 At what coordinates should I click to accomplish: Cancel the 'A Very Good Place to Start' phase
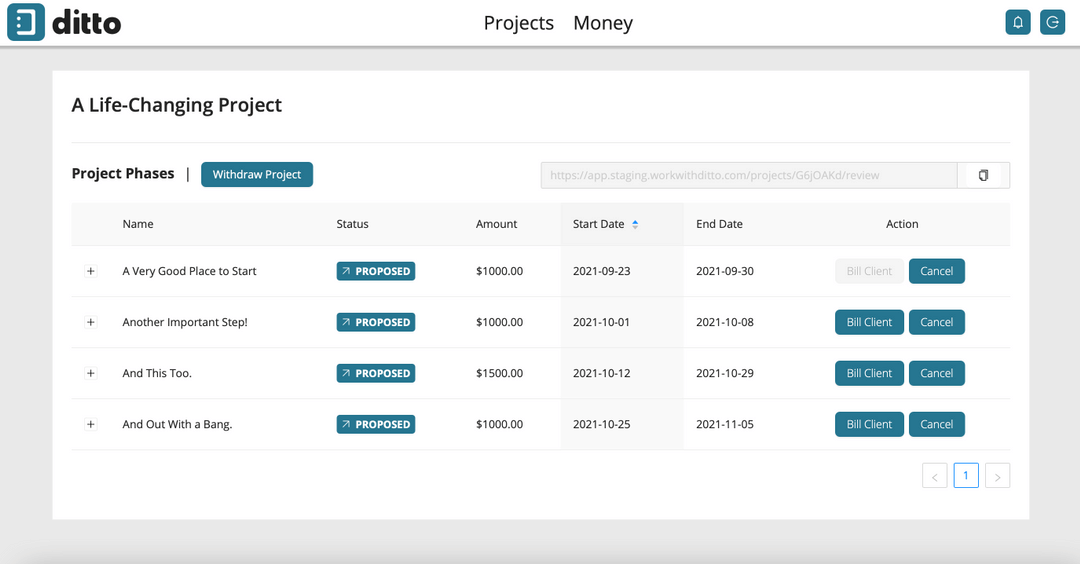(x=937, y=271)
